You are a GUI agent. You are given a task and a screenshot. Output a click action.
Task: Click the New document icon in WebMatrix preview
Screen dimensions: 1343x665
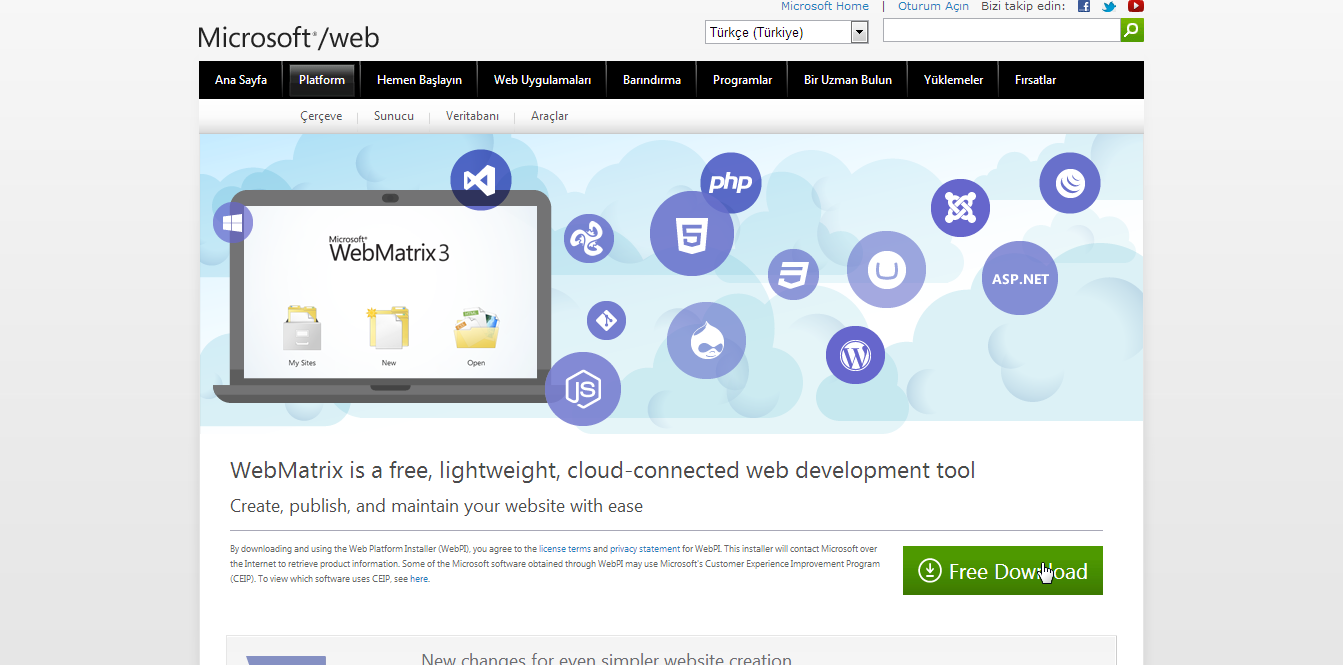[x=388, y=330]
